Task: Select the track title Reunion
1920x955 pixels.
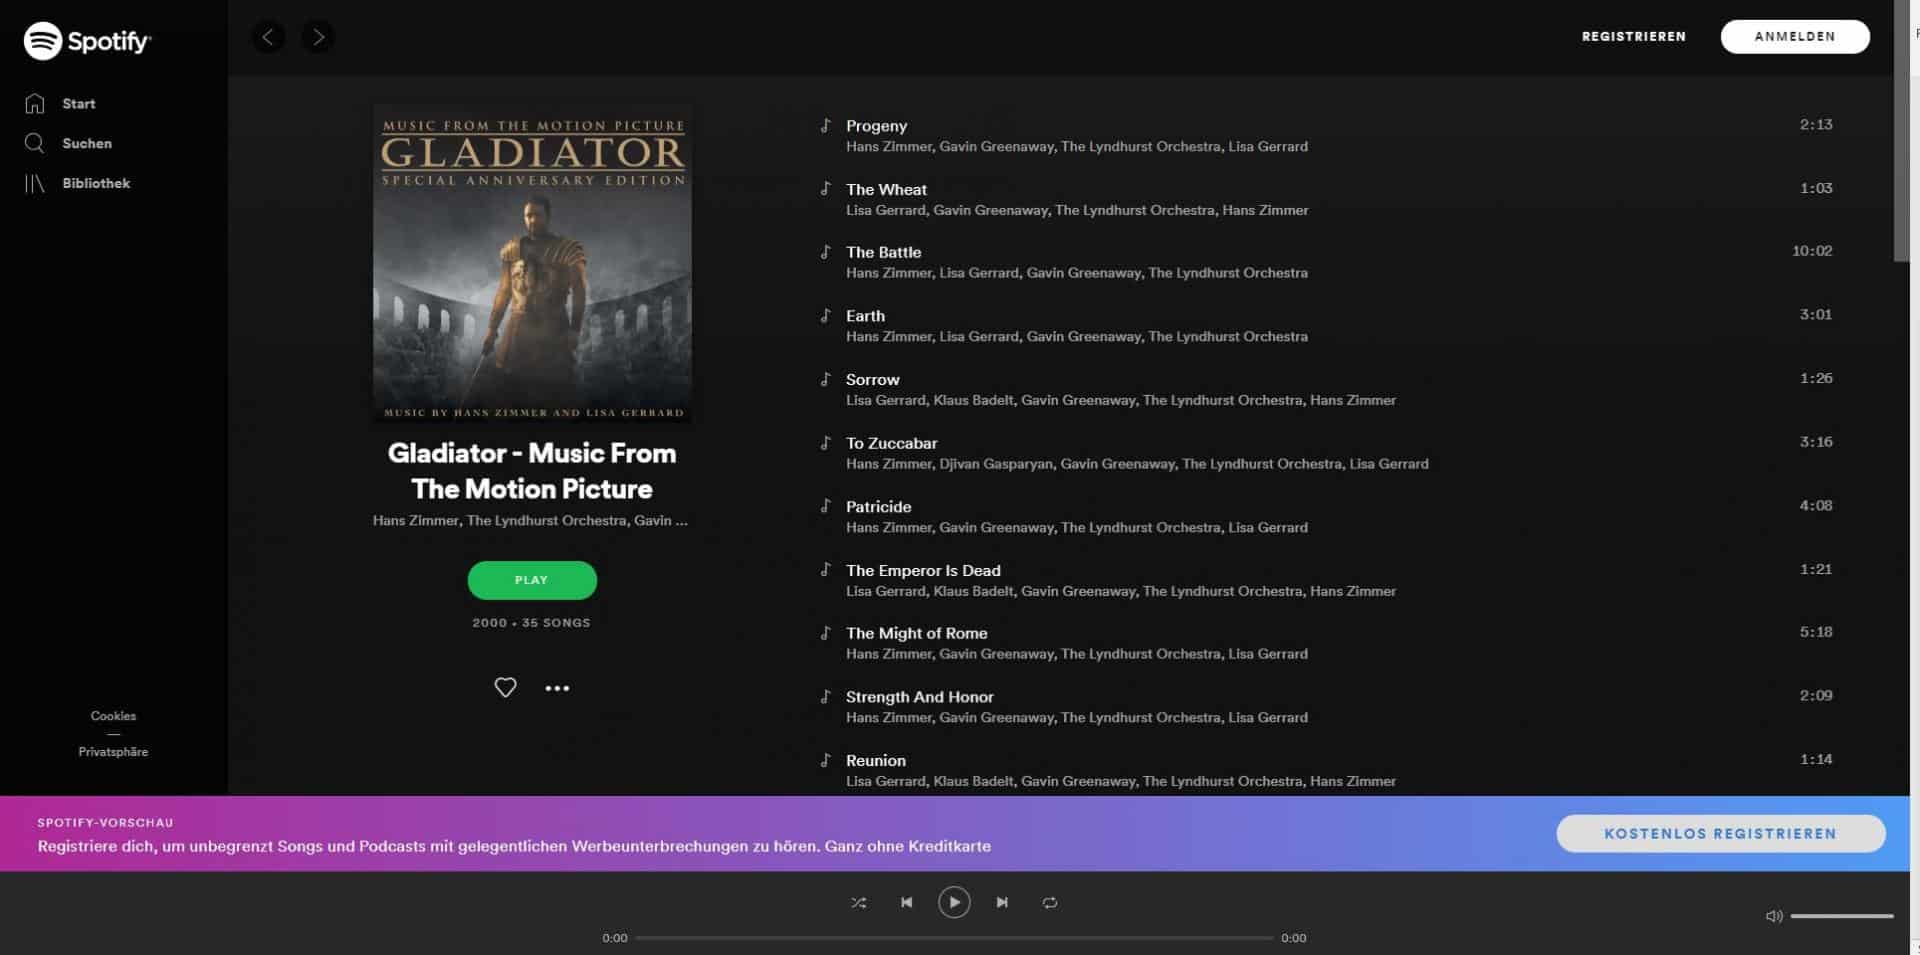Action: coord(875,761)
